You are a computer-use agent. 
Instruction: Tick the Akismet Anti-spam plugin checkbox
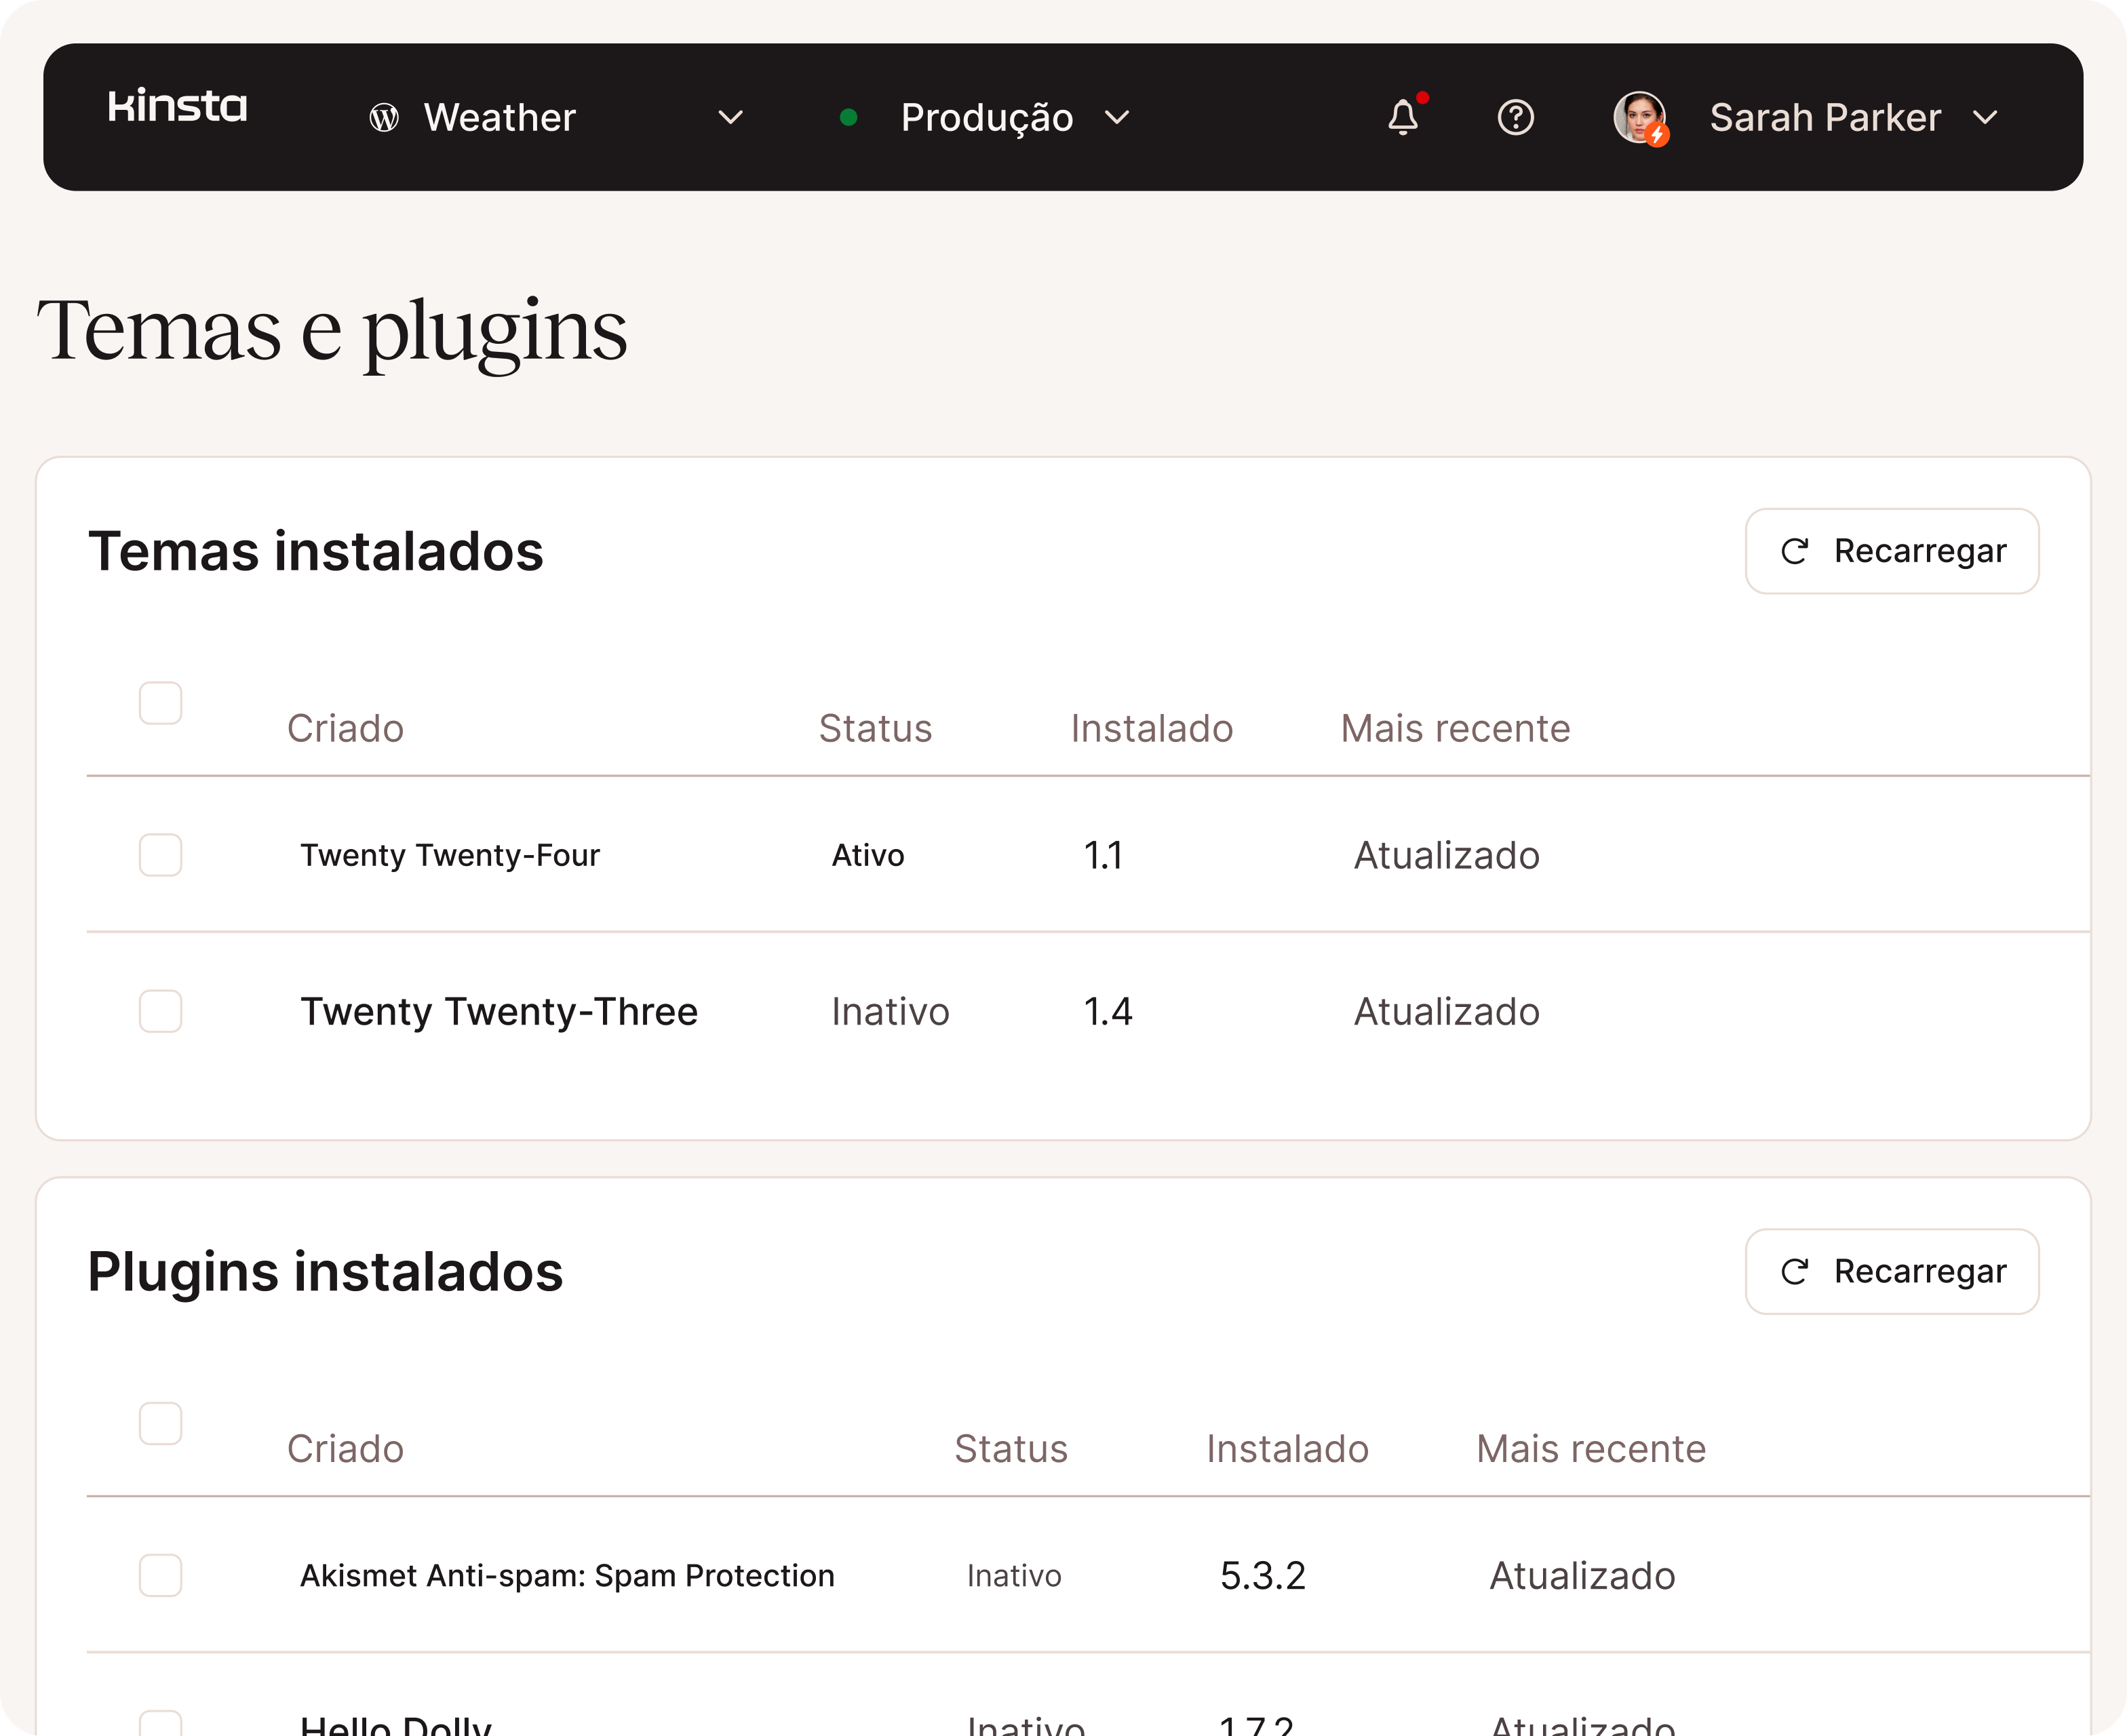pos(161,1575)
